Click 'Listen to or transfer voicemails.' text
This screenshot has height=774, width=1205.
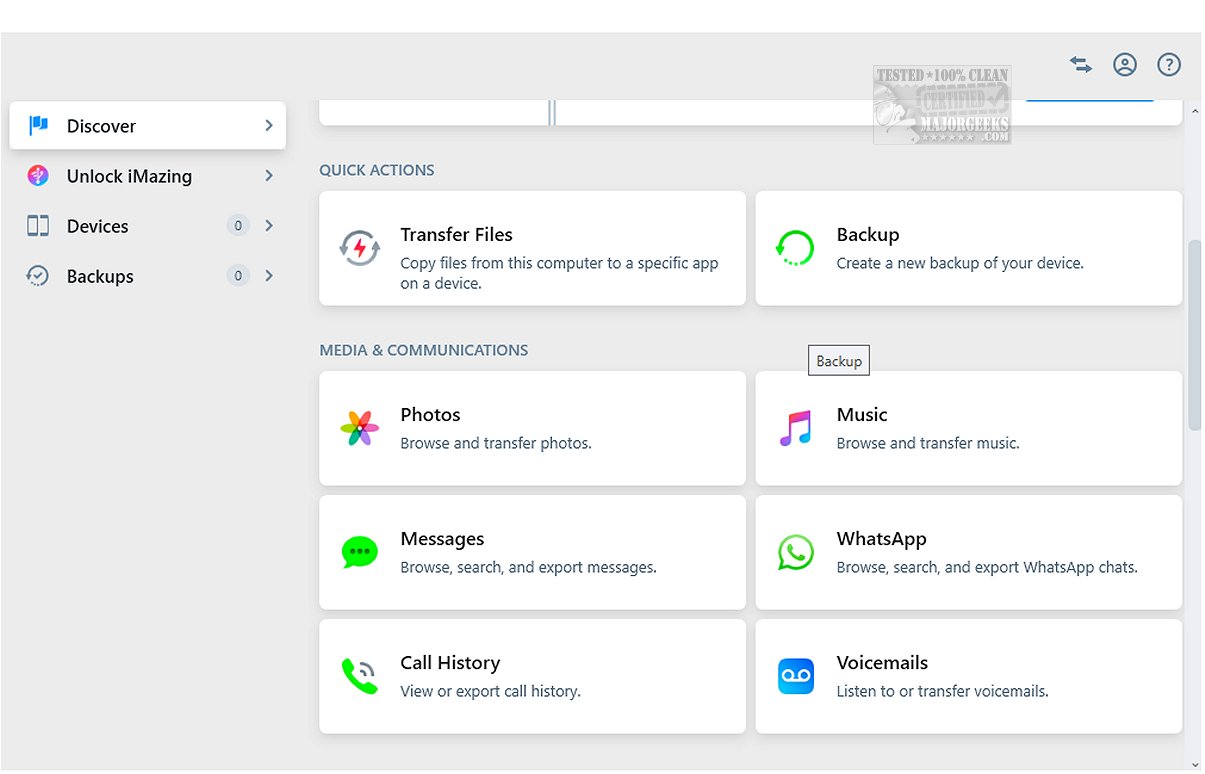[942, 692]
